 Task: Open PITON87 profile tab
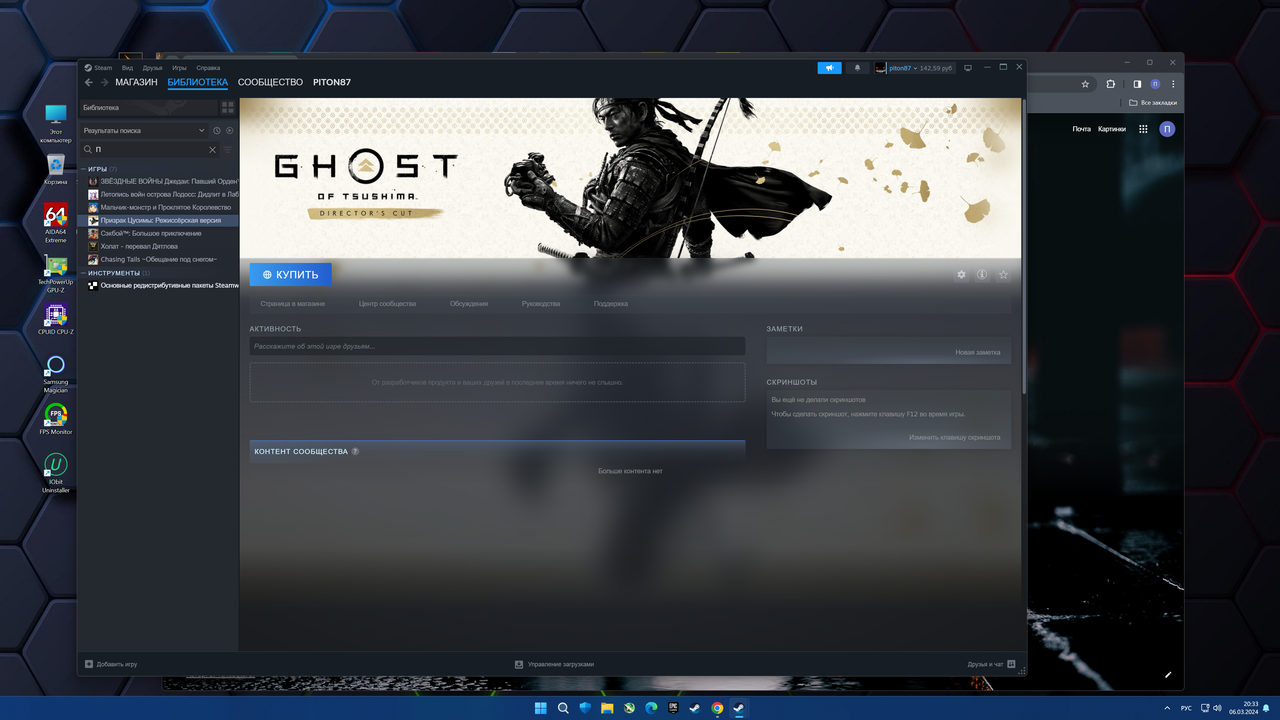[332, 82]
